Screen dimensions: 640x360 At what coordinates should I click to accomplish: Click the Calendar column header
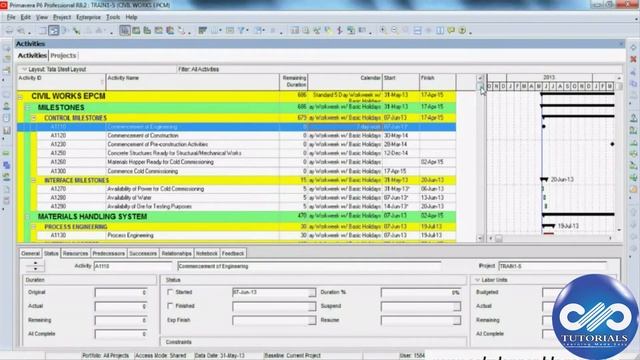[345, 82]
